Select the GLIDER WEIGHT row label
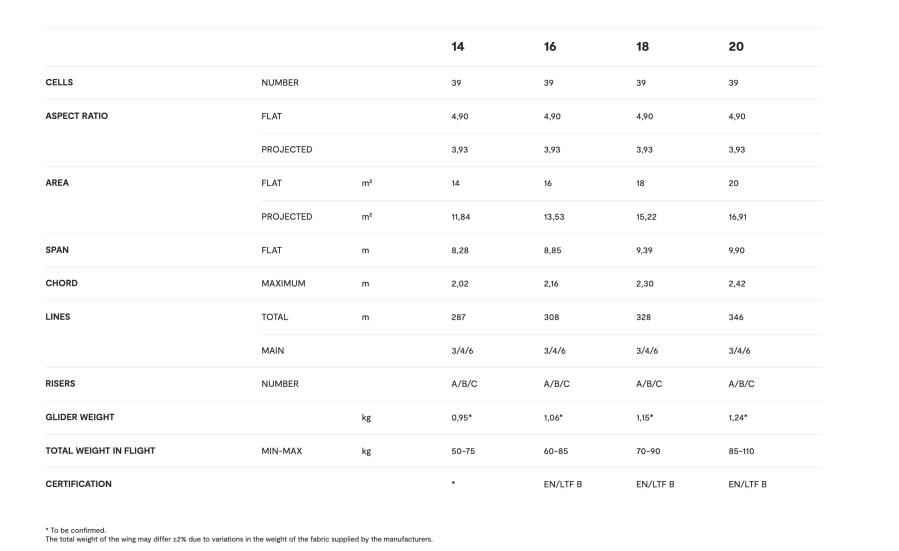 pos(80,417)
